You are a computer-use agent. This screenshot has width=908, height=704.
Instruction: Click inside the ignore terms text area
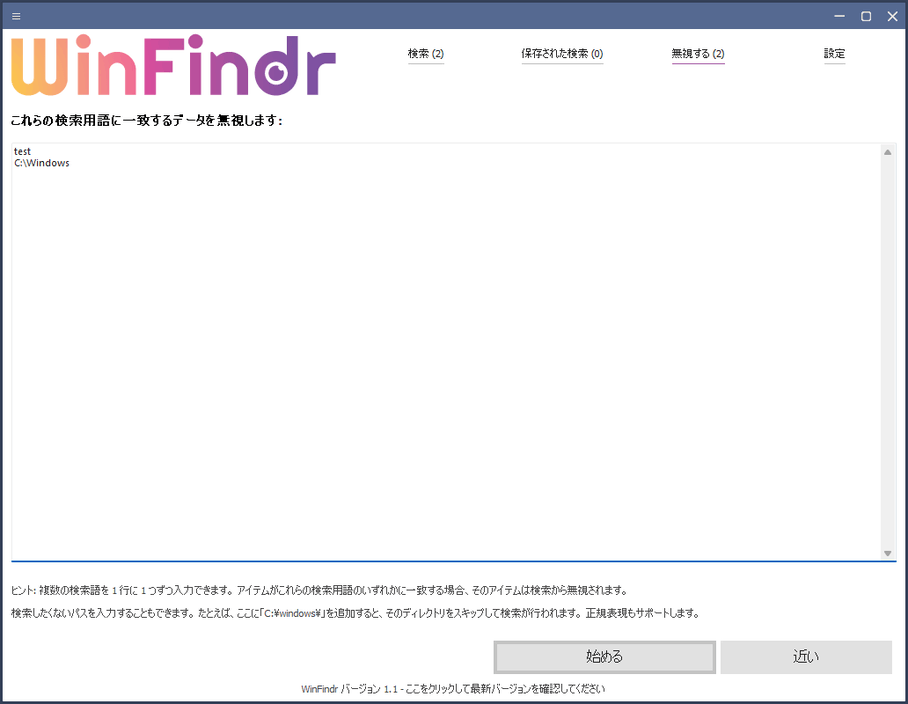coord(446,352)
